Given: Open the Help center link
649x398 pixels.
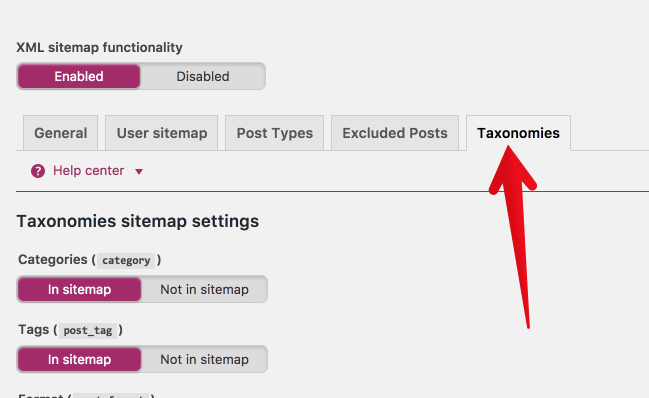Looking at the screenshot, I should tap(89, 170).
